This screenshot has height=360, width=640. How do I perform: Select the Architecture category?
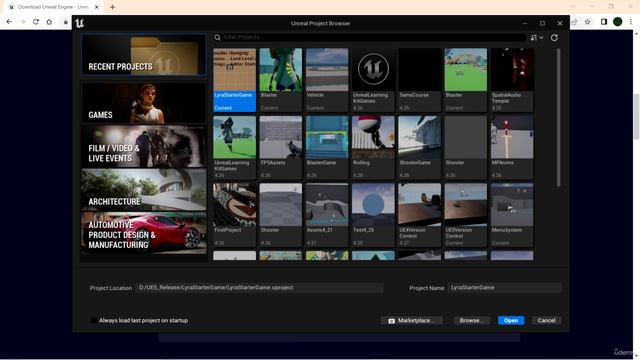click(x=144, y=190)
